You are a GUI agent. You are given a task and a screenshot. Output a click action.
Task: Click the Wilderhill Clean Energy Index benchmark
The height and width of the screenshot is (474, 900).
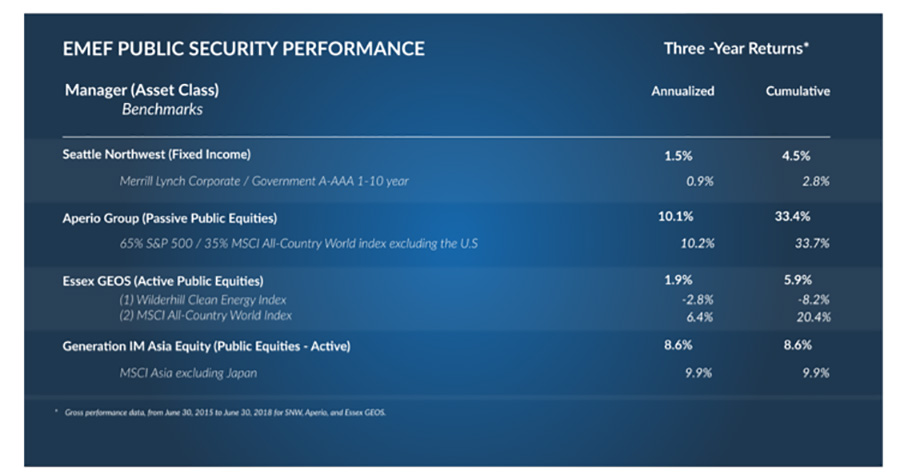[x=203, y=300]
